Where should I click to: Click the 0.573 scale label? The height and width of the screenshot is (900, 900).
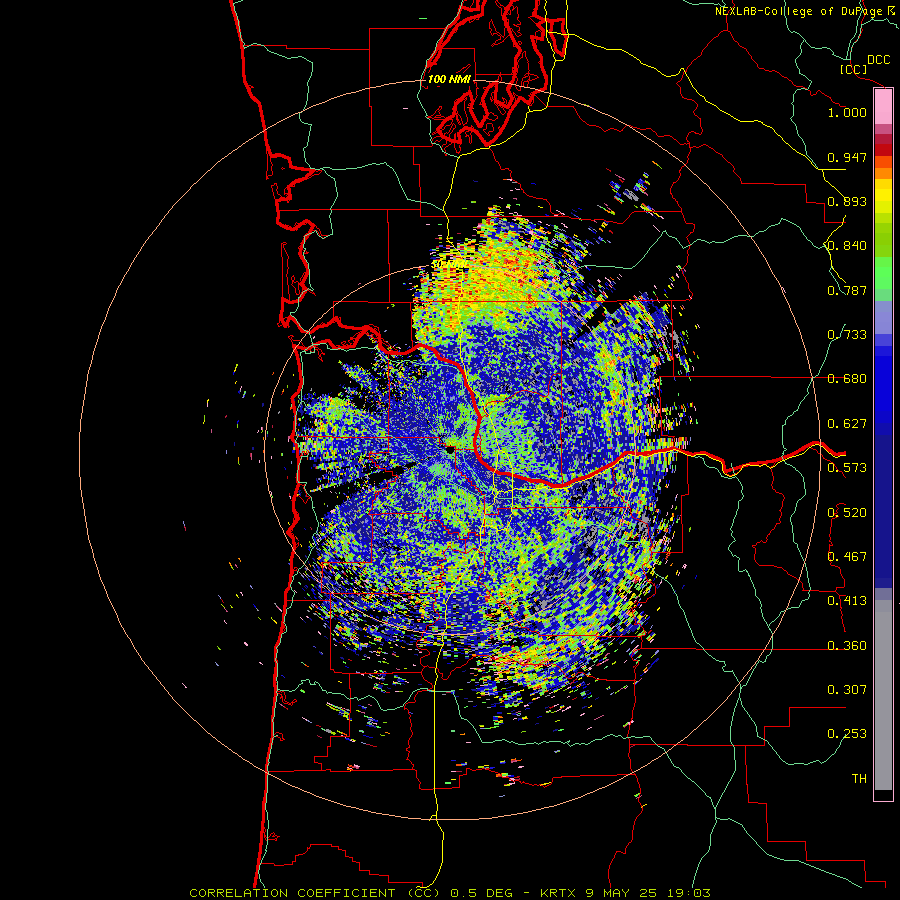pos(847,468)
